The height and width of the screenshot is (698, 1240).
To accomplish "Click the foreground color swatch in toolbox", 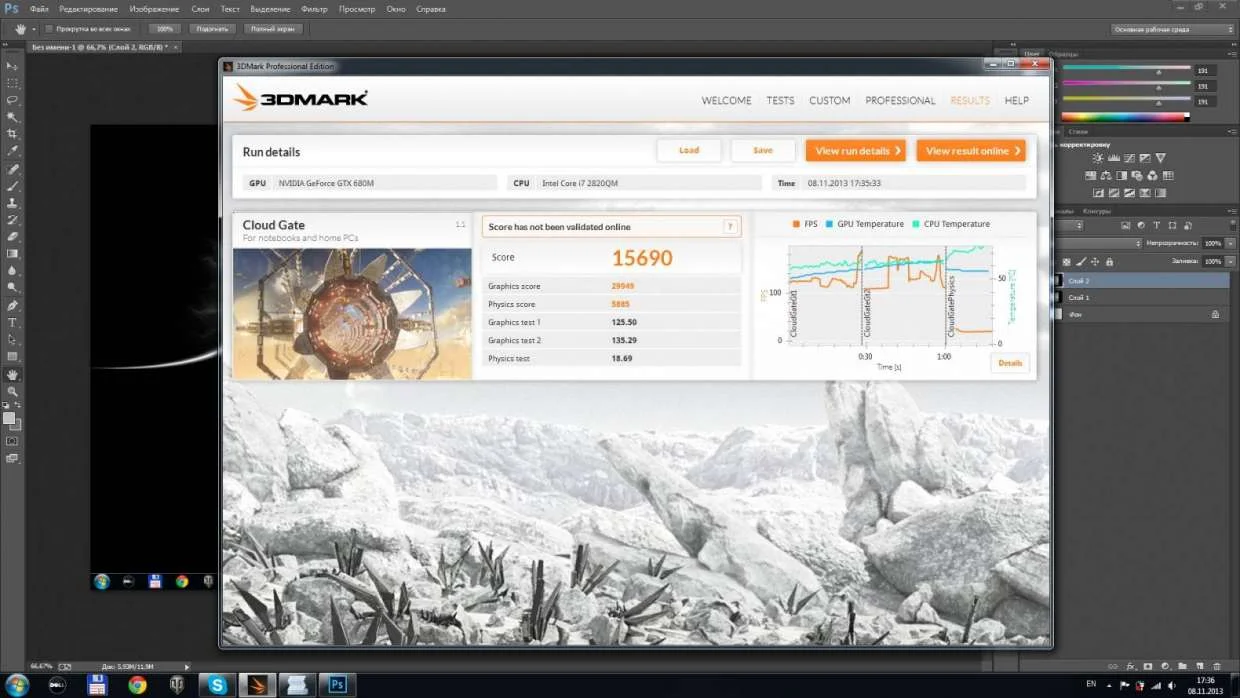I will [x=9, y=417].
